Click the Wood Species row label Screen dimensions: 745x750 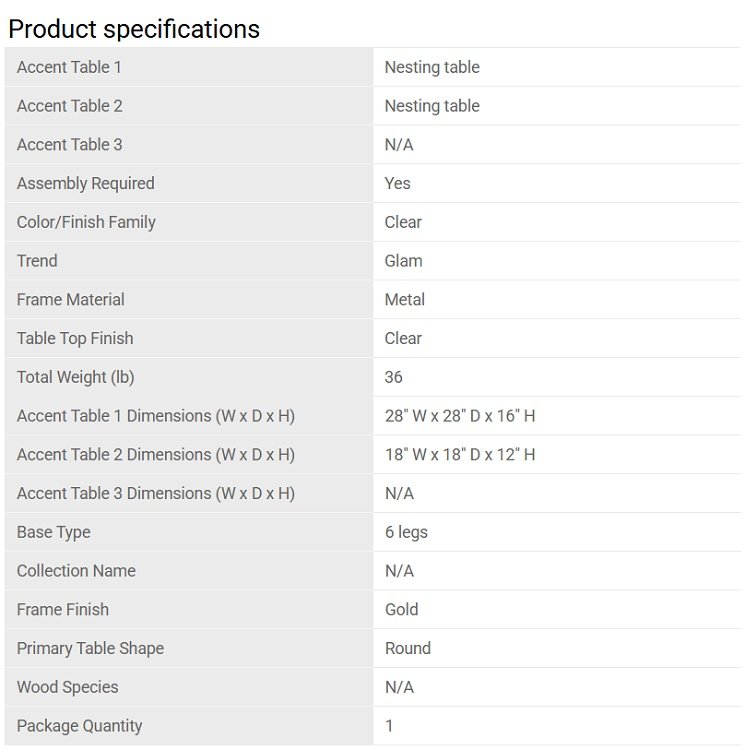(67, 687)
